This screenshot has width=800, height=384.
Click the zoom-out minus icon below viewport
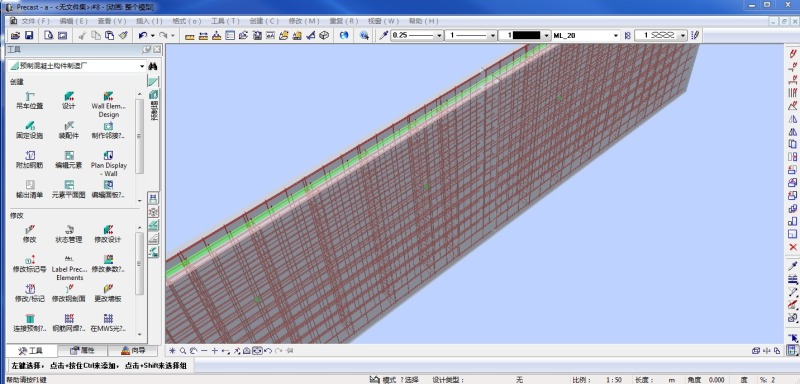click(x=204, y=351)
